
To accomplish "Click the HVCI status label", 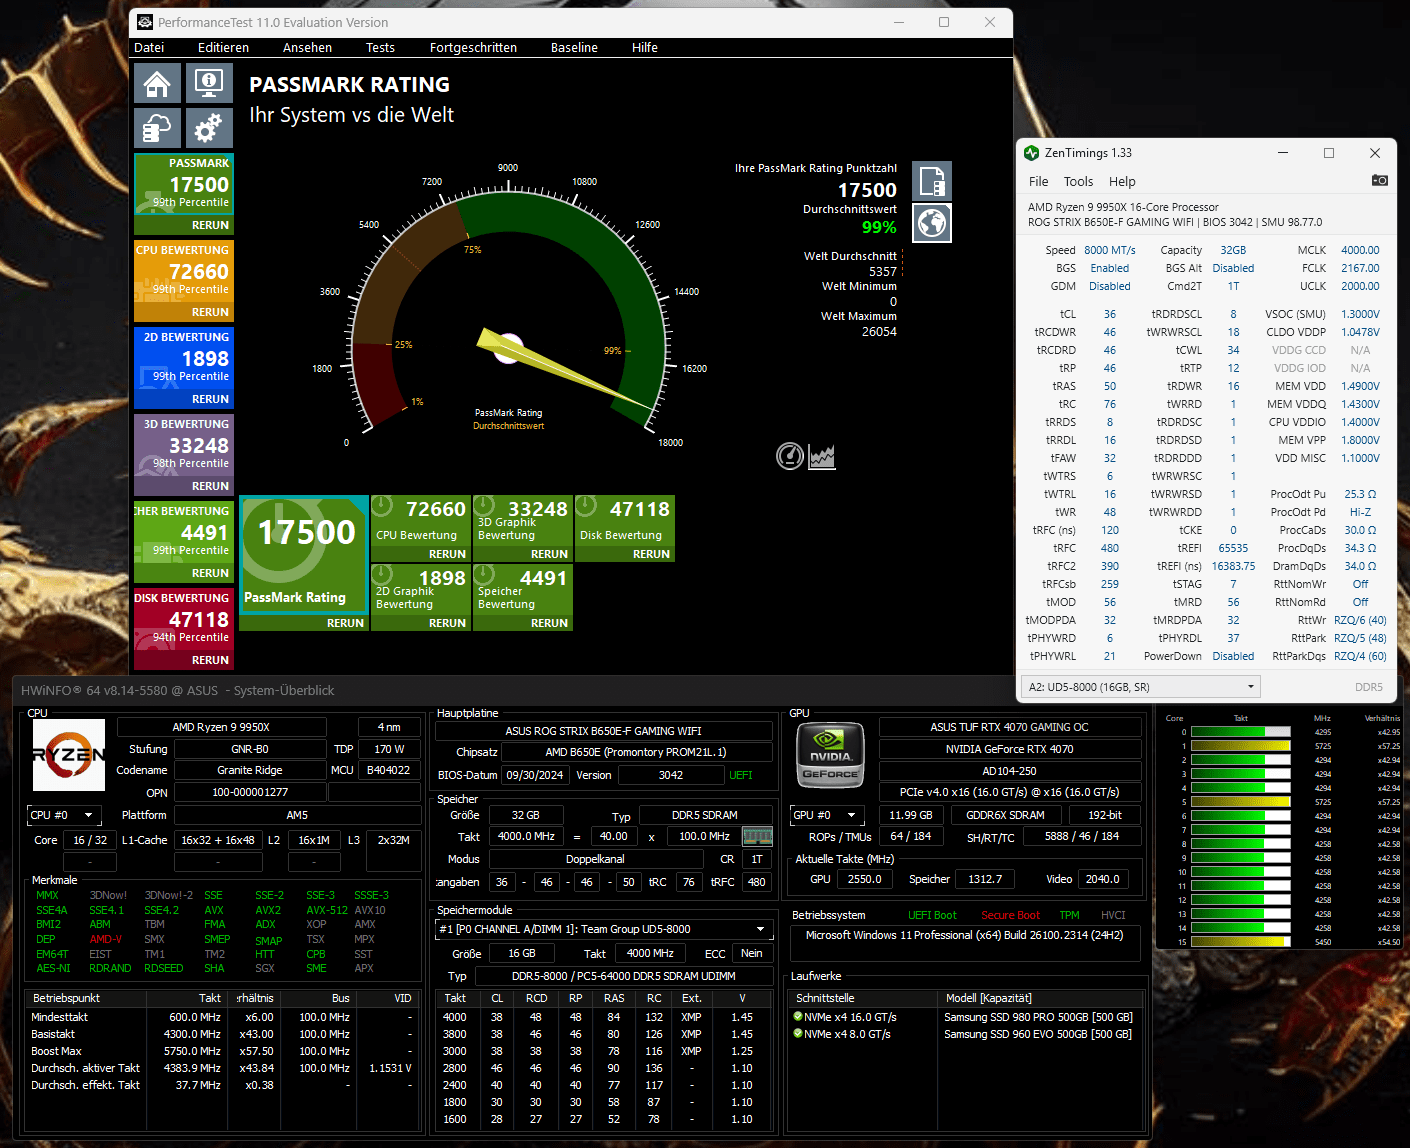I will click(x=1113, y=915).
